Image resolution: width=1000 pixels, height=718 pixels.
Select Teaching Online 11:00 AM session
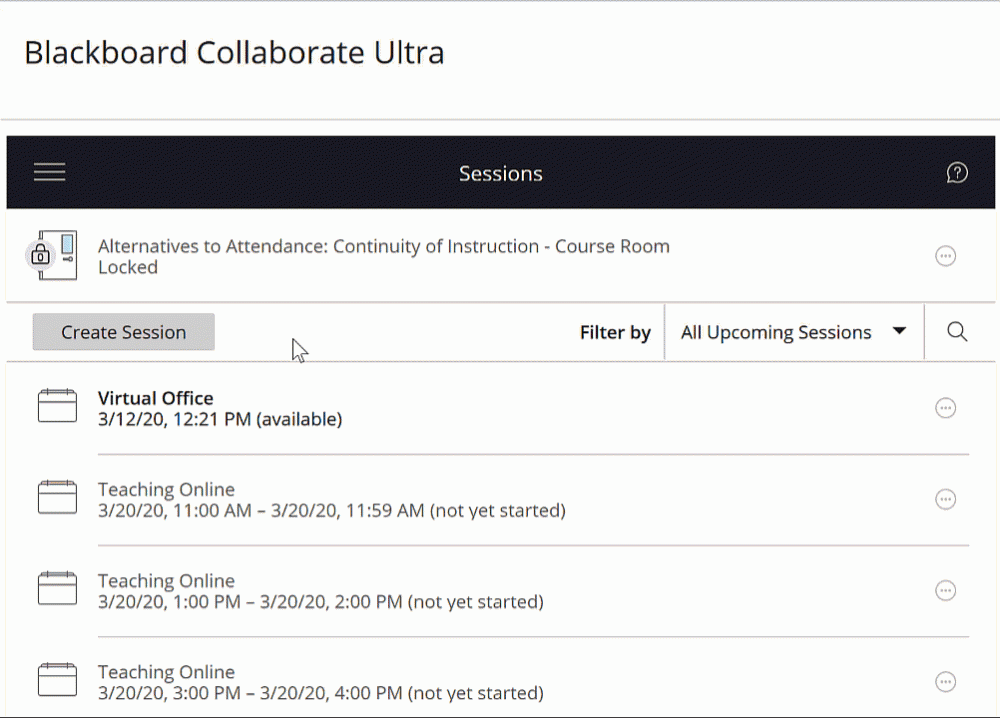[x=166, y=490]
